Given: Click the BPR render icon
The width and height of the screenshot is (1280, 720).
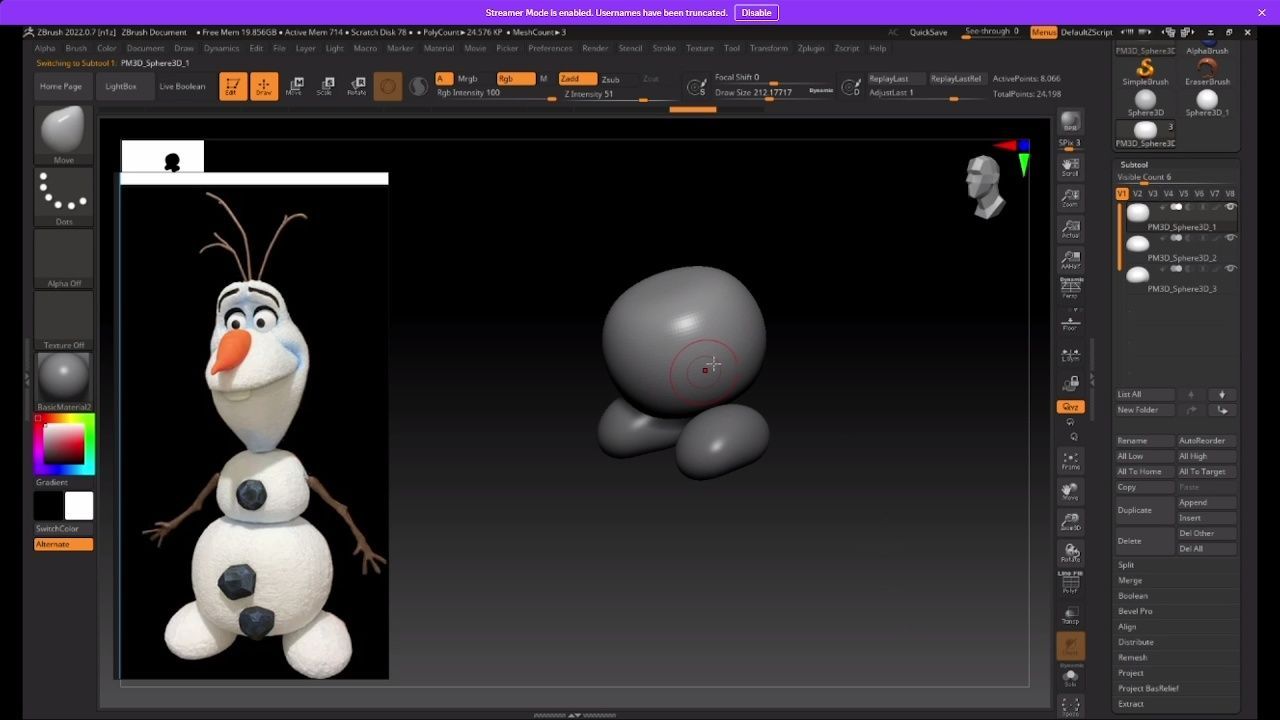Looking at the screenshot, I should click(x=1070, y=121).
